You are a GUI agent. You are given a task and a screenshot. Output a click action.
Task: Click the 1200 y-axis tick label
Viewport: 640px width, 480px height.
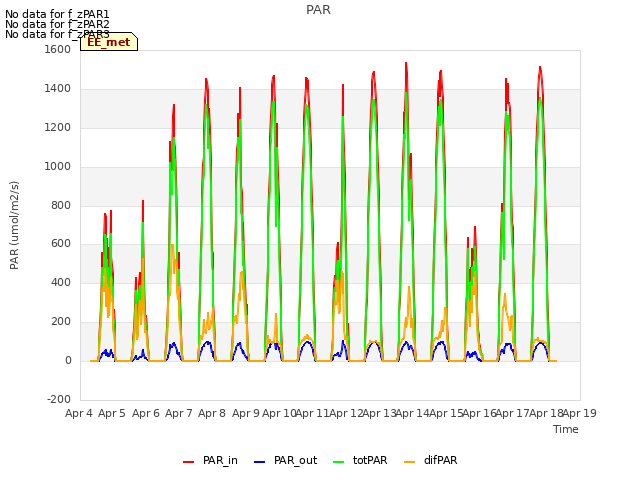pos(58,128)
